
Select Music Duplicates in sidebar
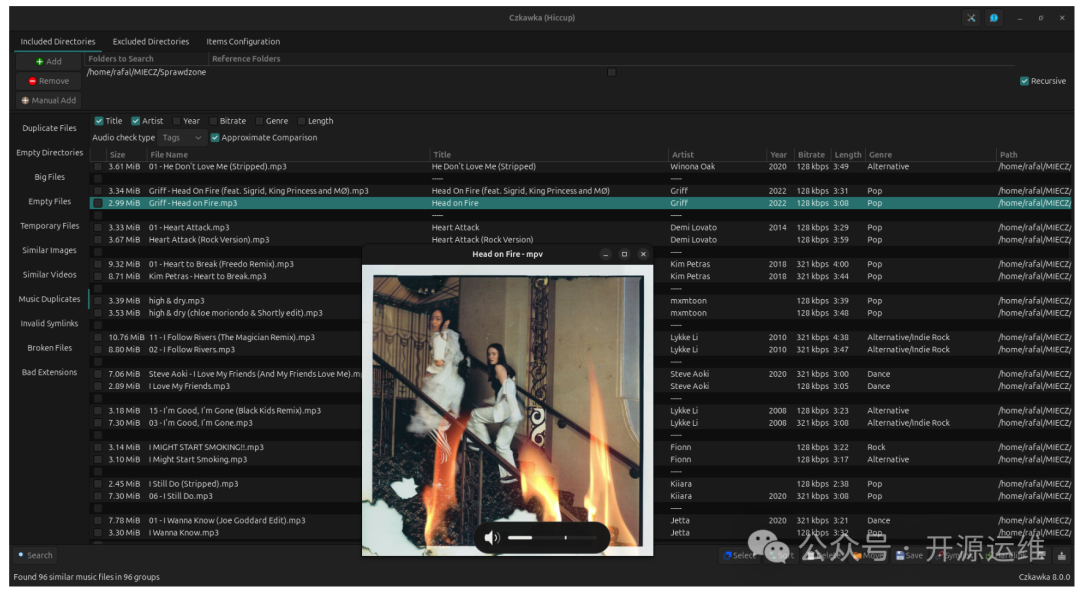50,299
